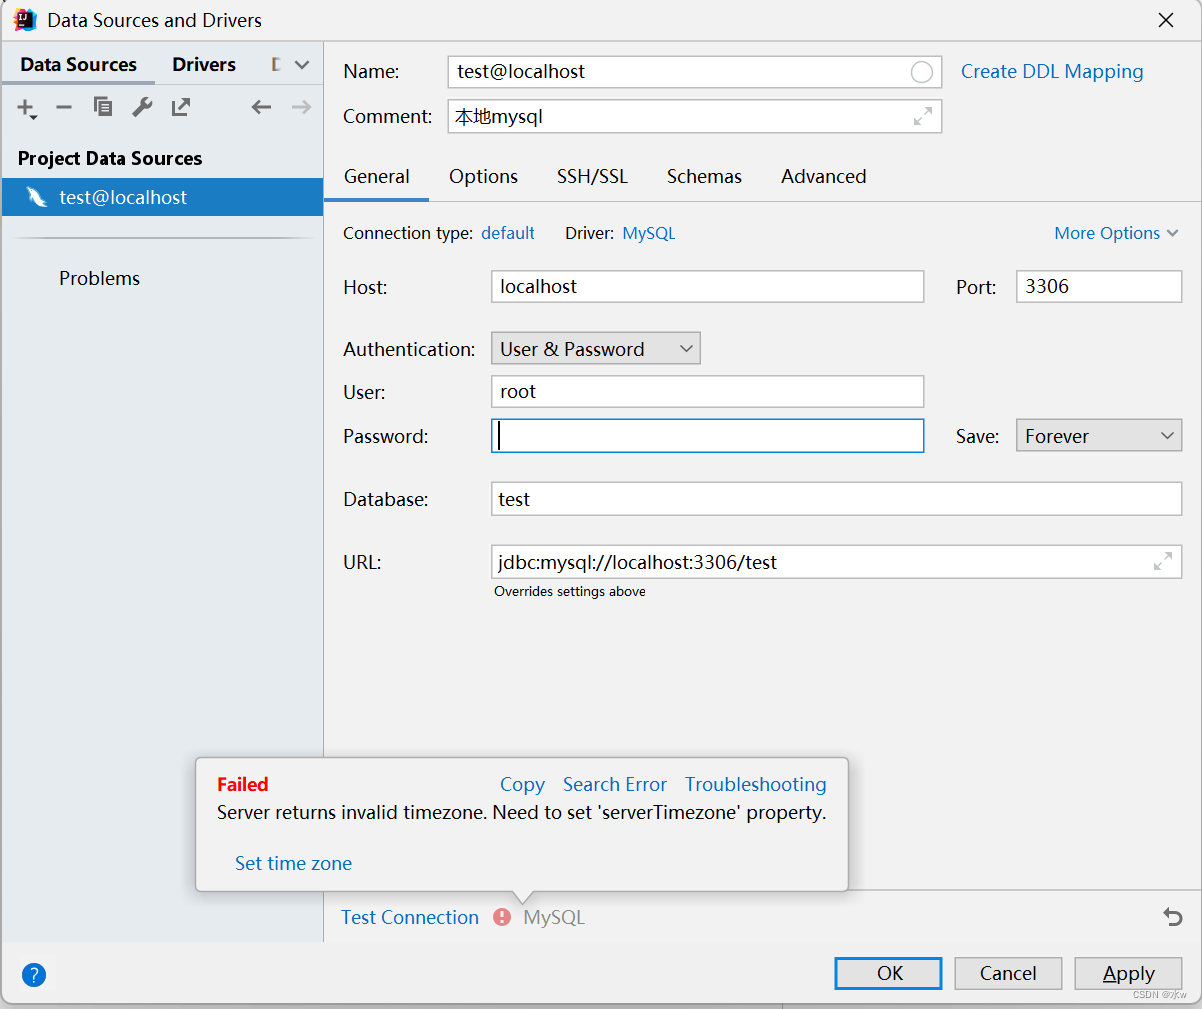Click Test Connection
This screenshot has width=1202, height=1009.
pos(409,917)
